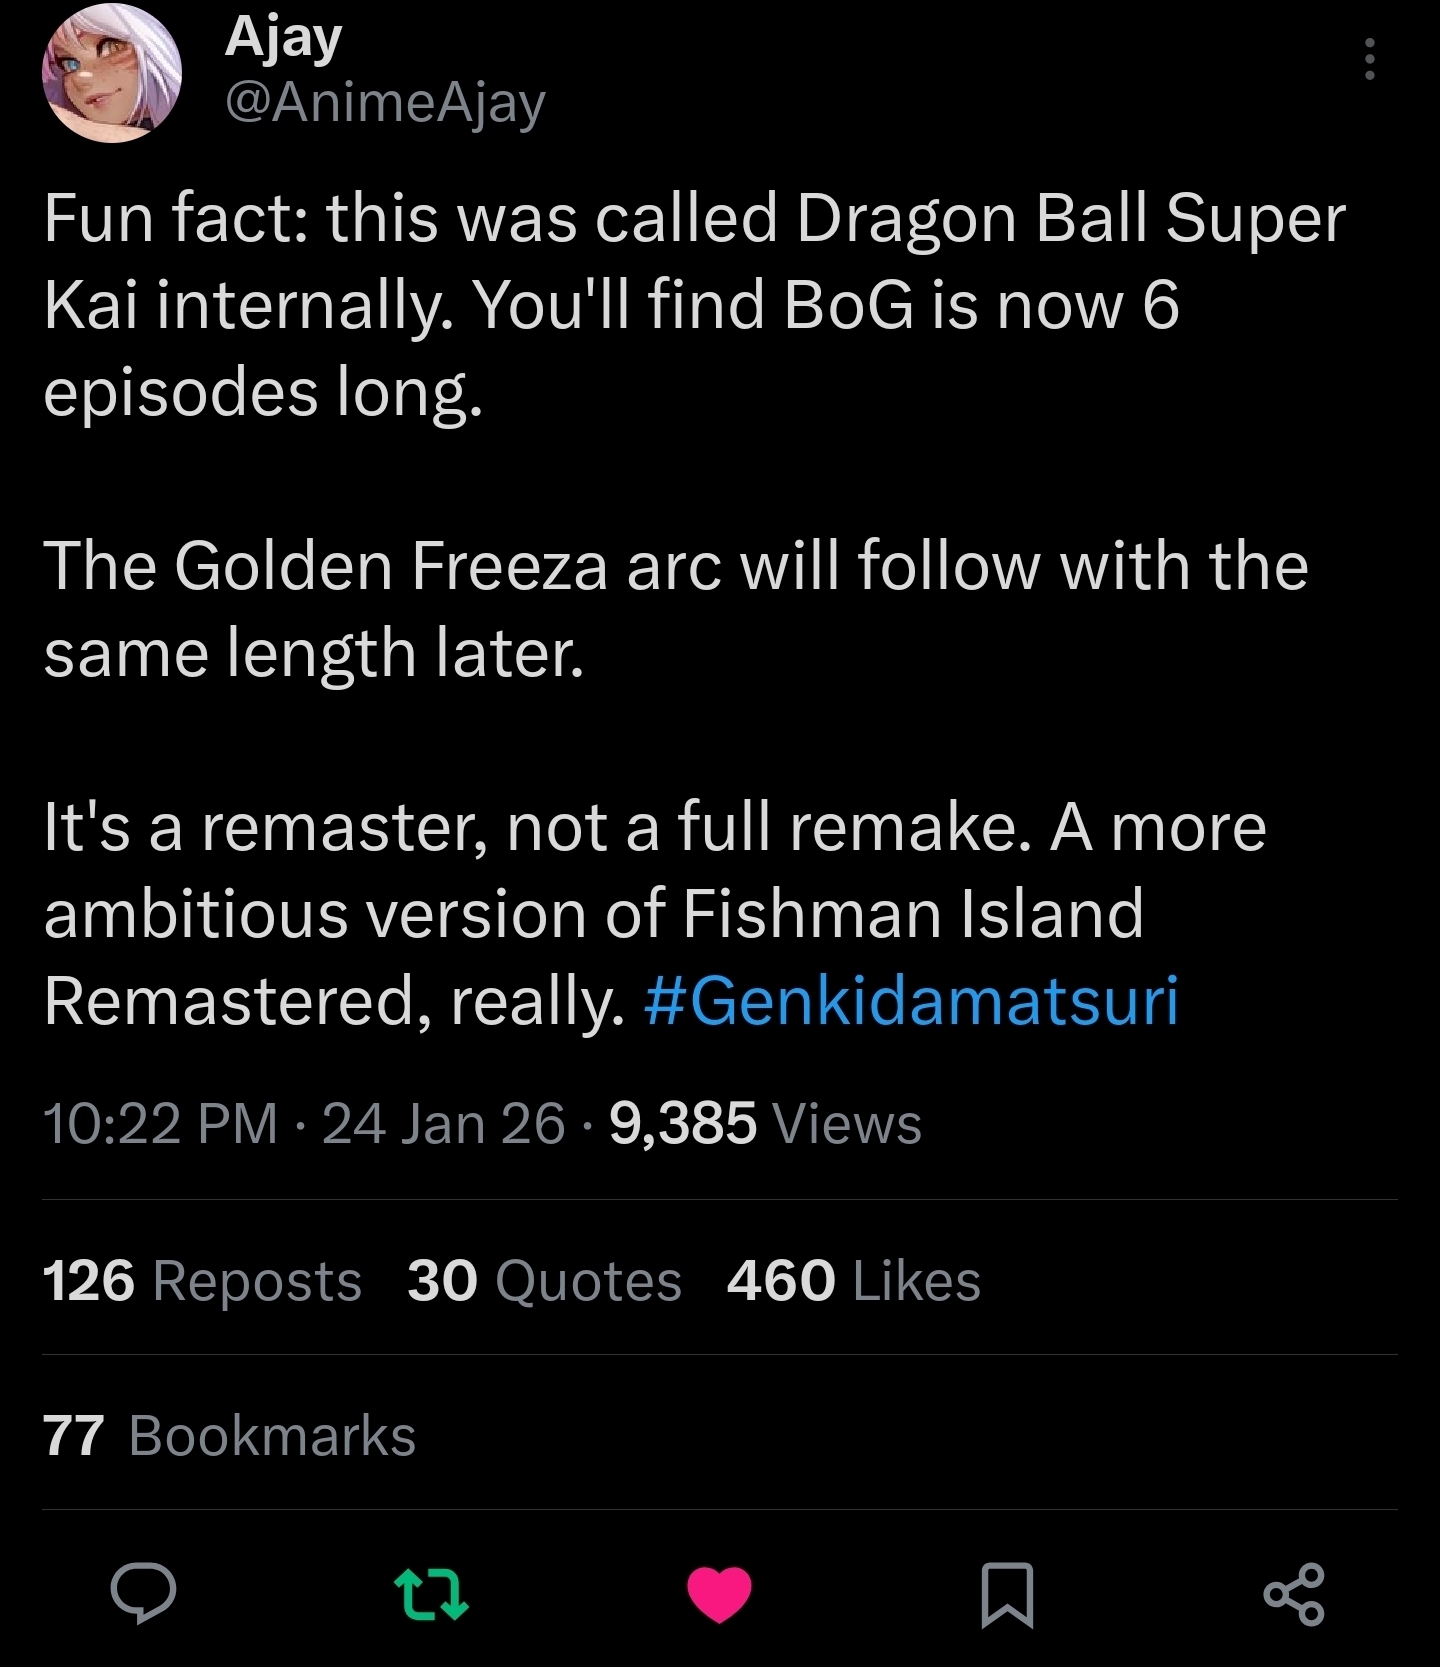The width and height of the screenshot is (1440, 1667).
Task: Tap the display name Ajay
Action: [x=284, y=38]
